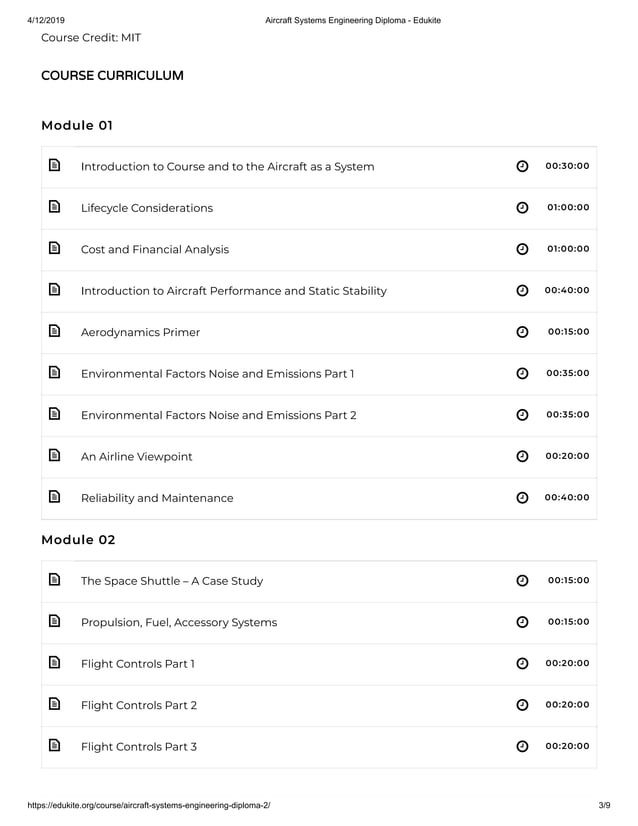The height and width of the screenshot is (826, 638).
Task: Open the Reliability and Maintenance lesson
Action: pos(157,498)
